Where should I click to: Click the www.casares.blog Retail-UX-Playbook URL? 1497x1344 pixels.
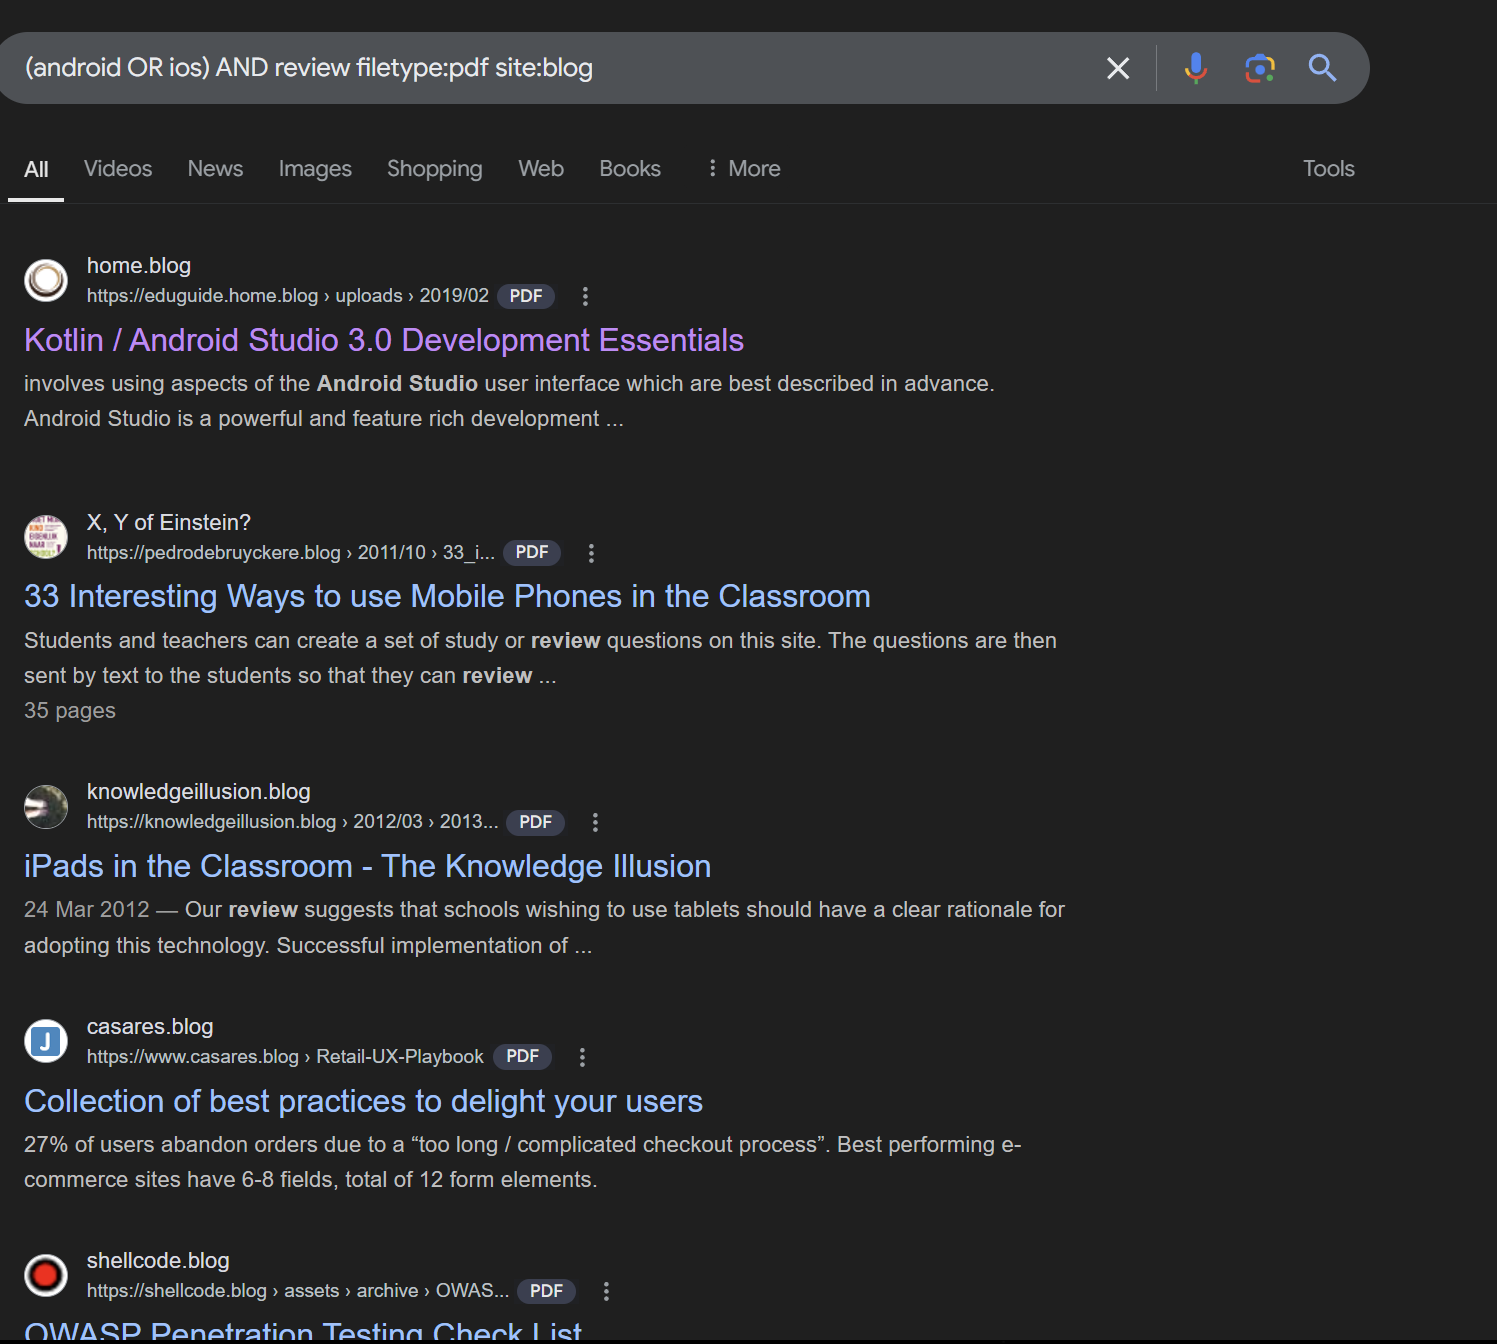[x=285, y=1057]
